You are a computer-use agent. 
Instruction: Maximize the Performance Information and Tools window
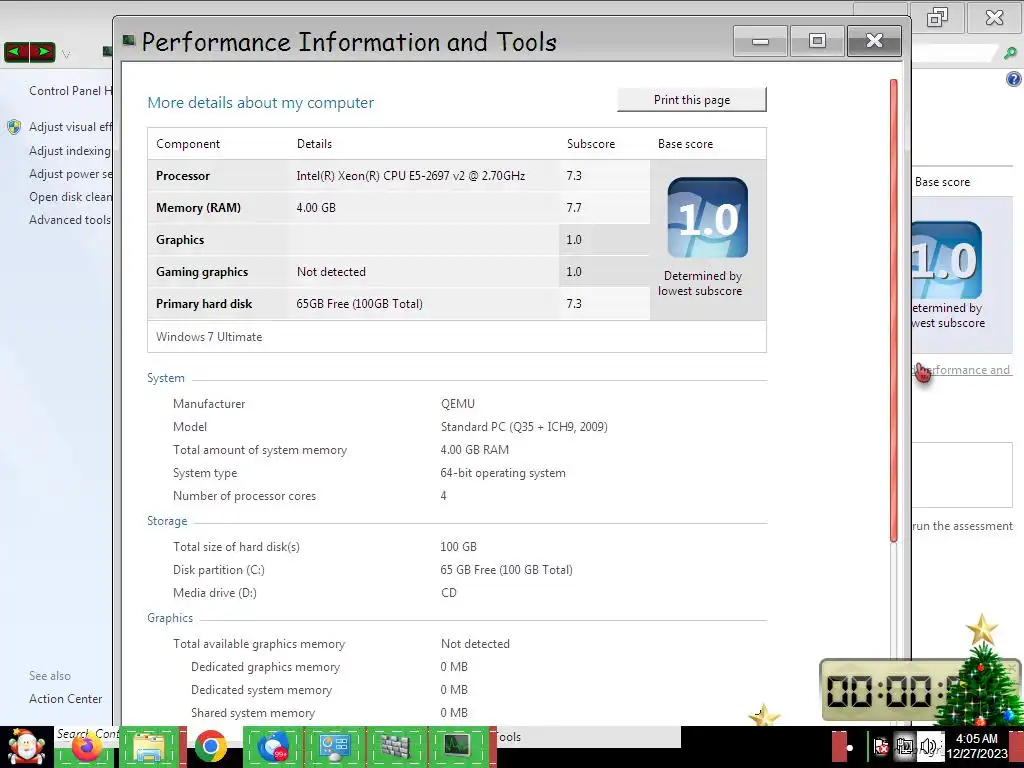point(817,41)
